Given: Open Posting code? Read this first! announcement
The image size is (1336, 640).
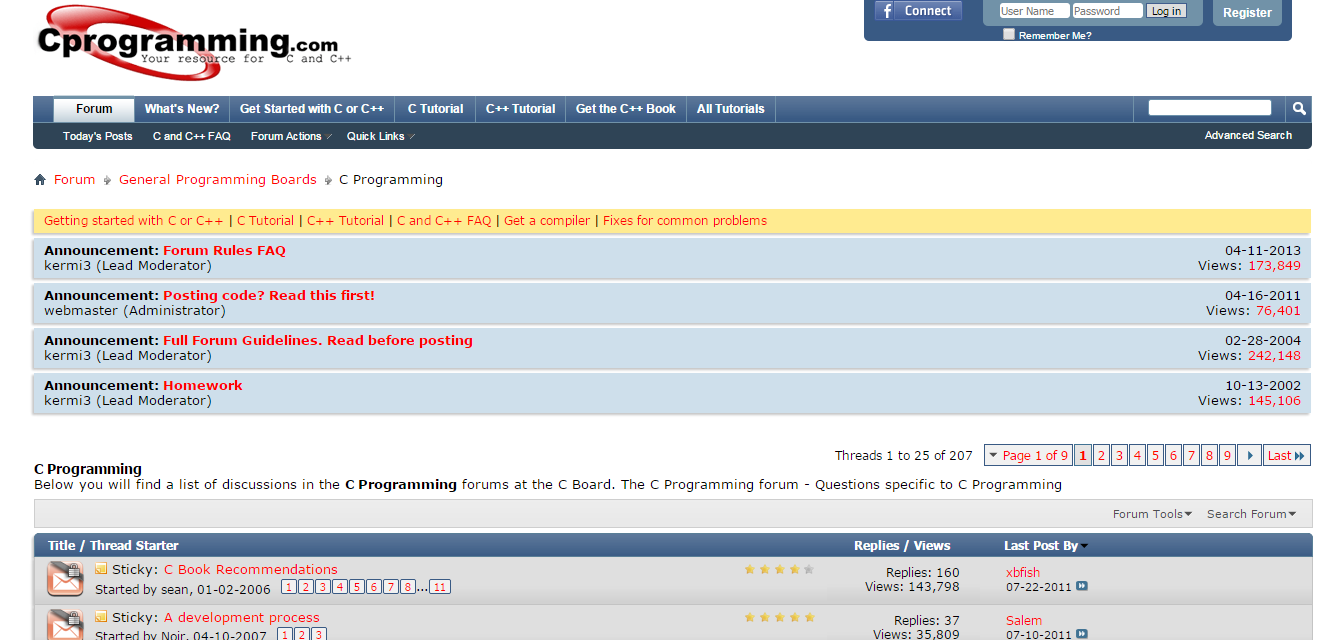Looking at the screenshot, I should point(269,296).
